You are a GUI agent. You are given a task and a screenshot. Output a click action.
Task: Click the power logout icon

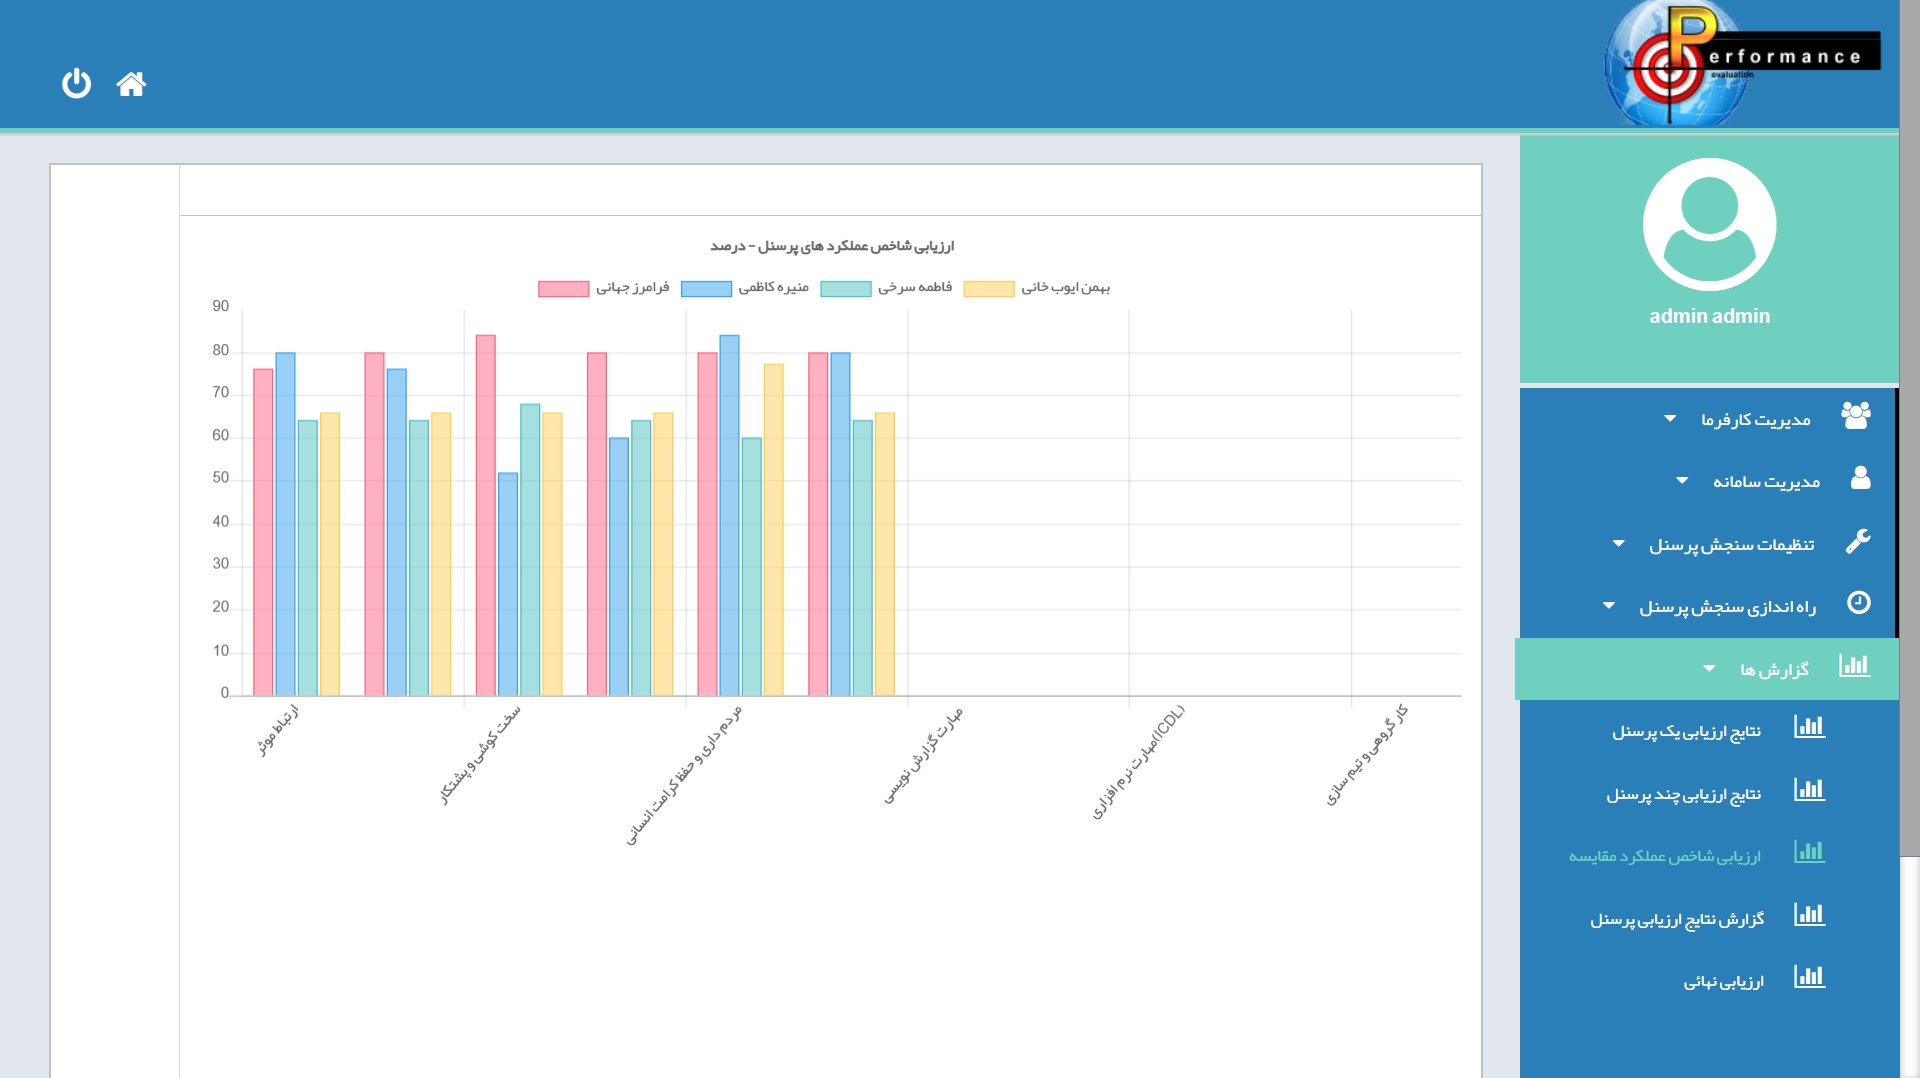[76, 83]
